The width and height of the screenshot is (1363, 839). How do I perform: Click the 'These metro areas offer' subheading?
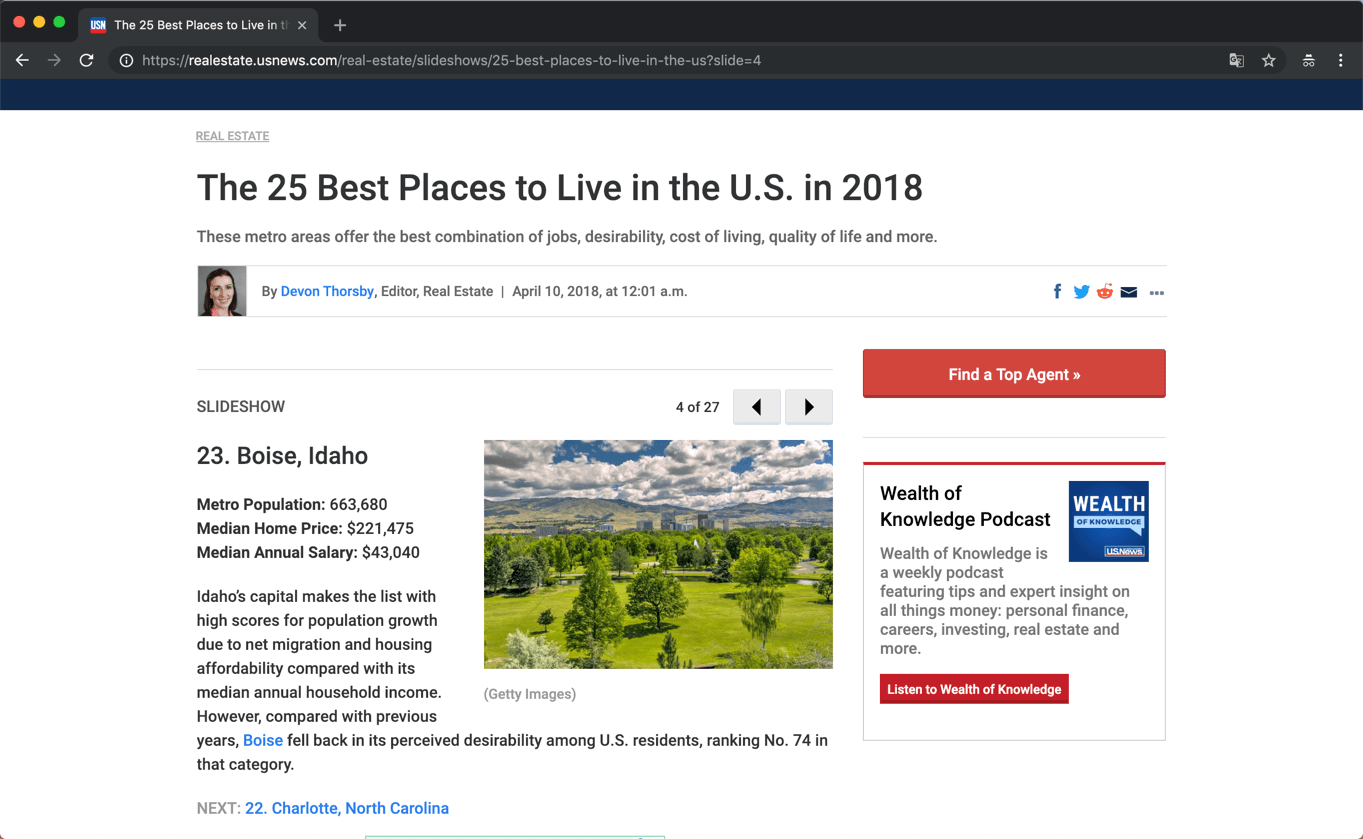pyautogui.click(x=567, y=237)
